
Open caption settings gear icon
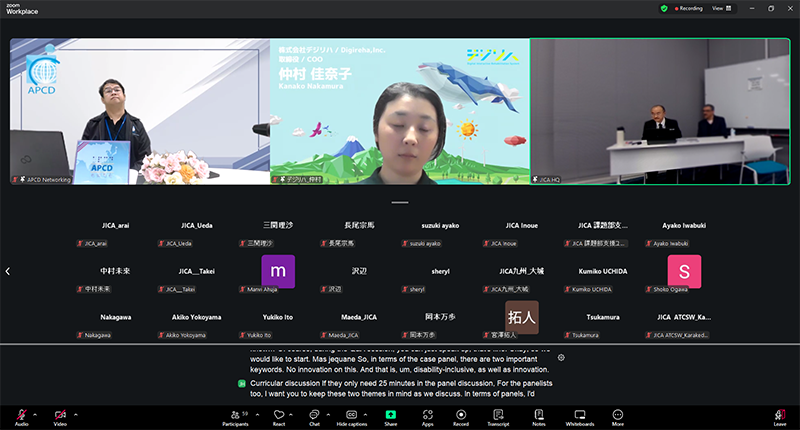pos(562,358)
